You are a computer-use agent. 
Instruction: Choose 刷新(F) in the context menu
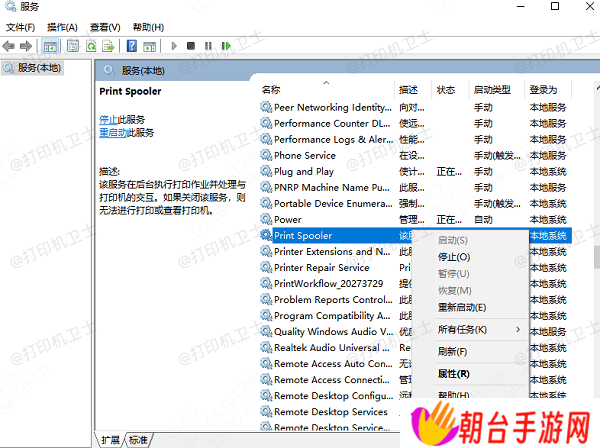click(x=452, y=352)
